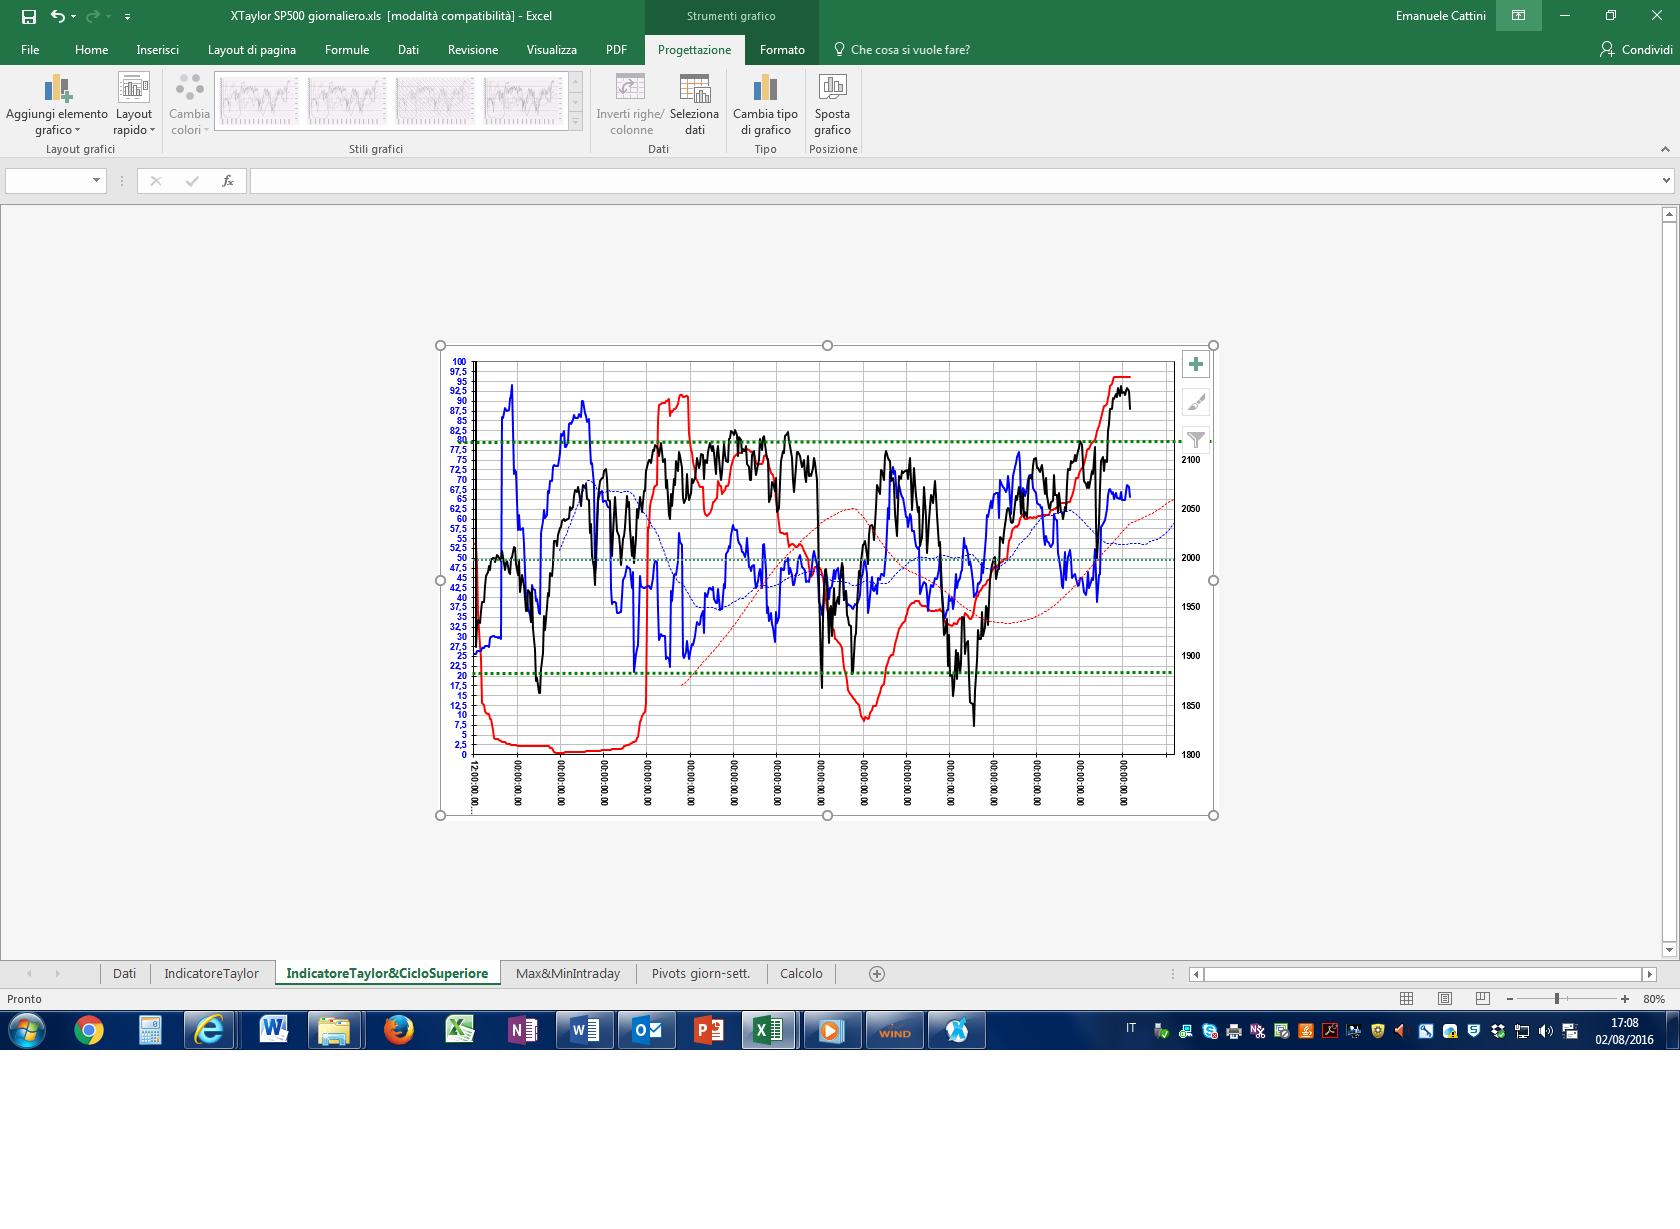Viewport: 1680px width, 1229px height.
Task: Click the insert function fx icon
Action: click(x=228, y=181)
